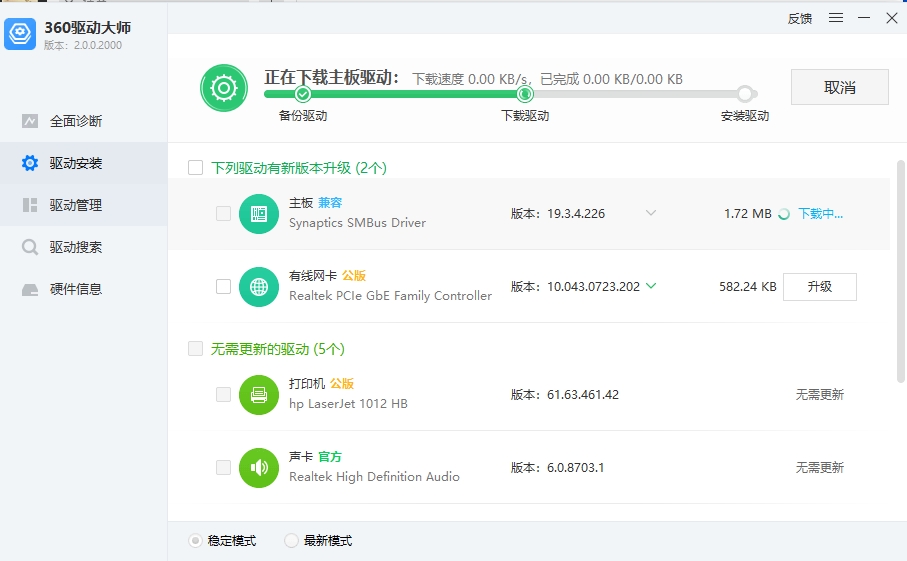Click the Synaptics SMBus Driver name
The width and height of the screenshot is (907, 561).
(357, 223)
